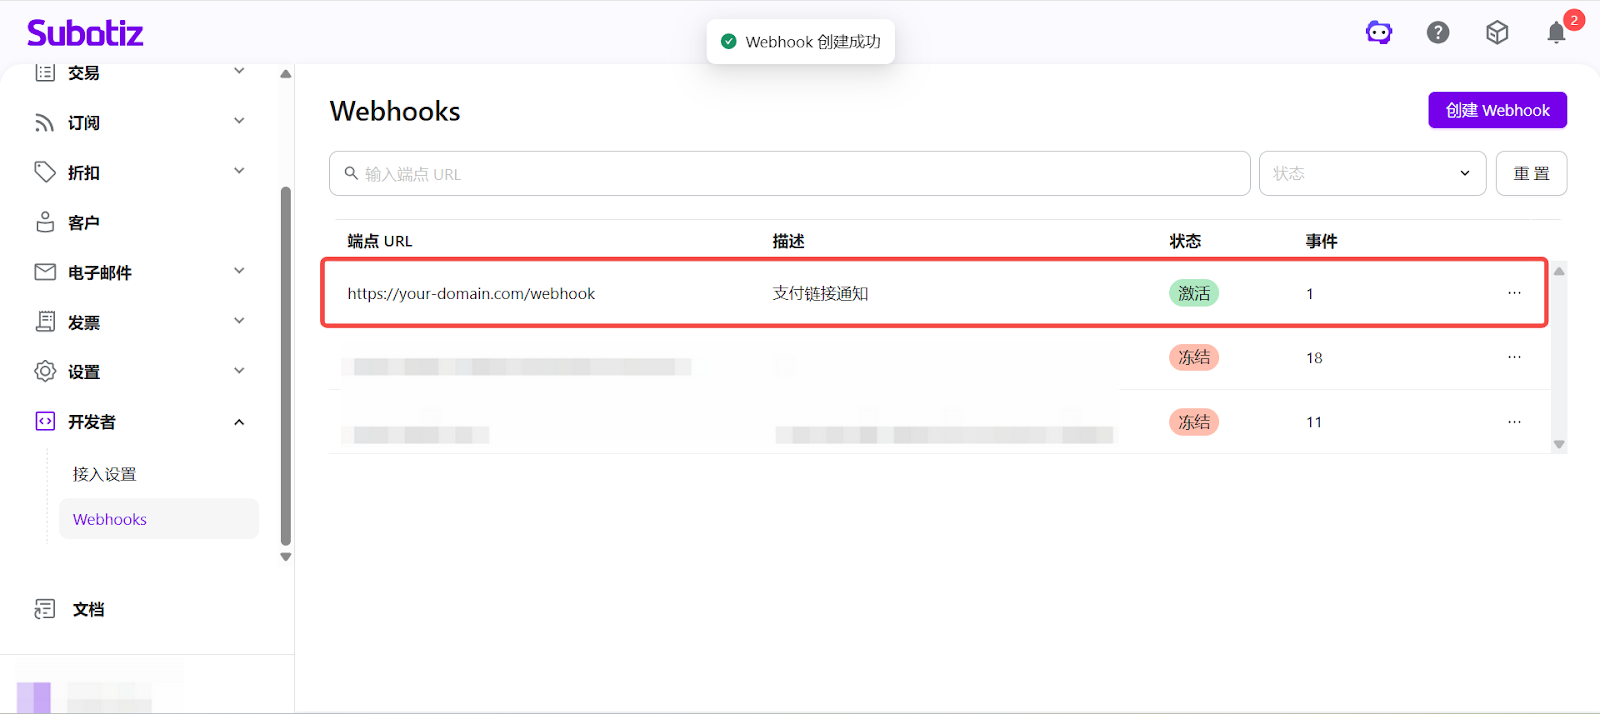Collapse the 开发者 developer section
Image resolution: width=1600 pixels, height=714 pixels.
tap(239, 422)
